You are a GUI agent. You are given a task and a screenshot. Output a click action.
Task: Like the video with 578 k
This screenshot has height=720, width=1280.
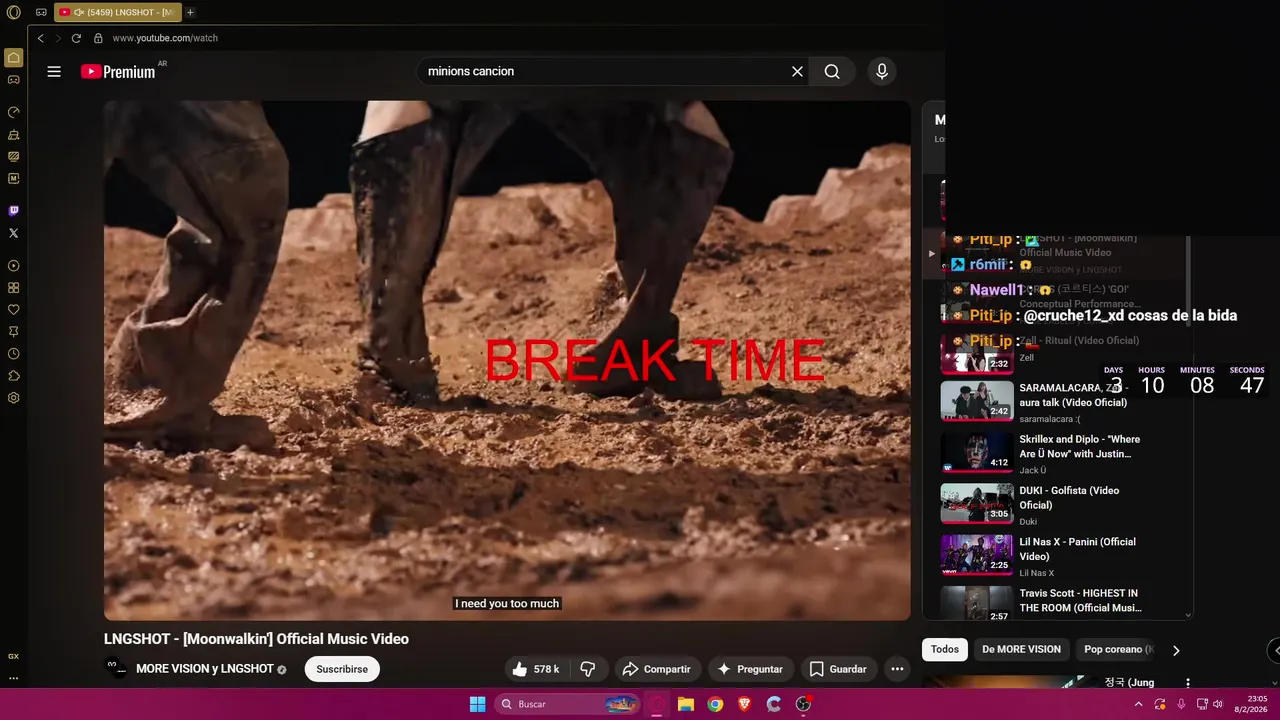coord(537,669)
